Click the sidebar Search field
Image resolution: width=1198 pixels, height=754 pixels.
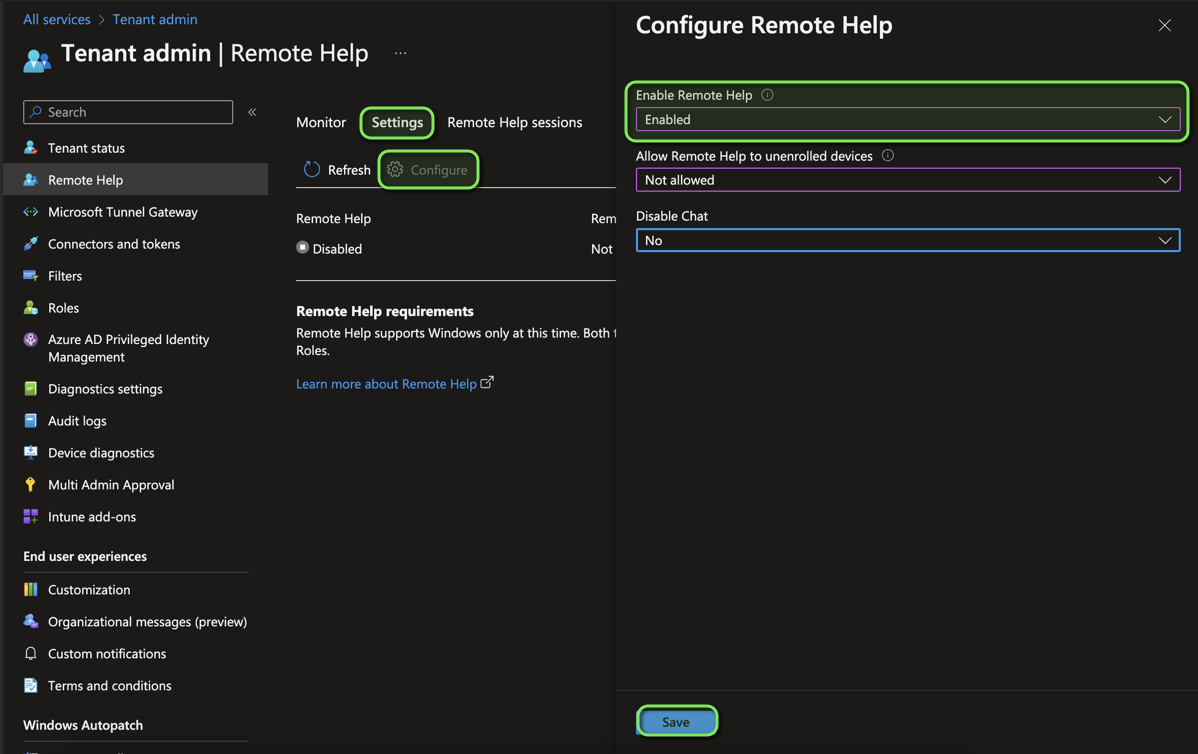[x=128, y=112]
